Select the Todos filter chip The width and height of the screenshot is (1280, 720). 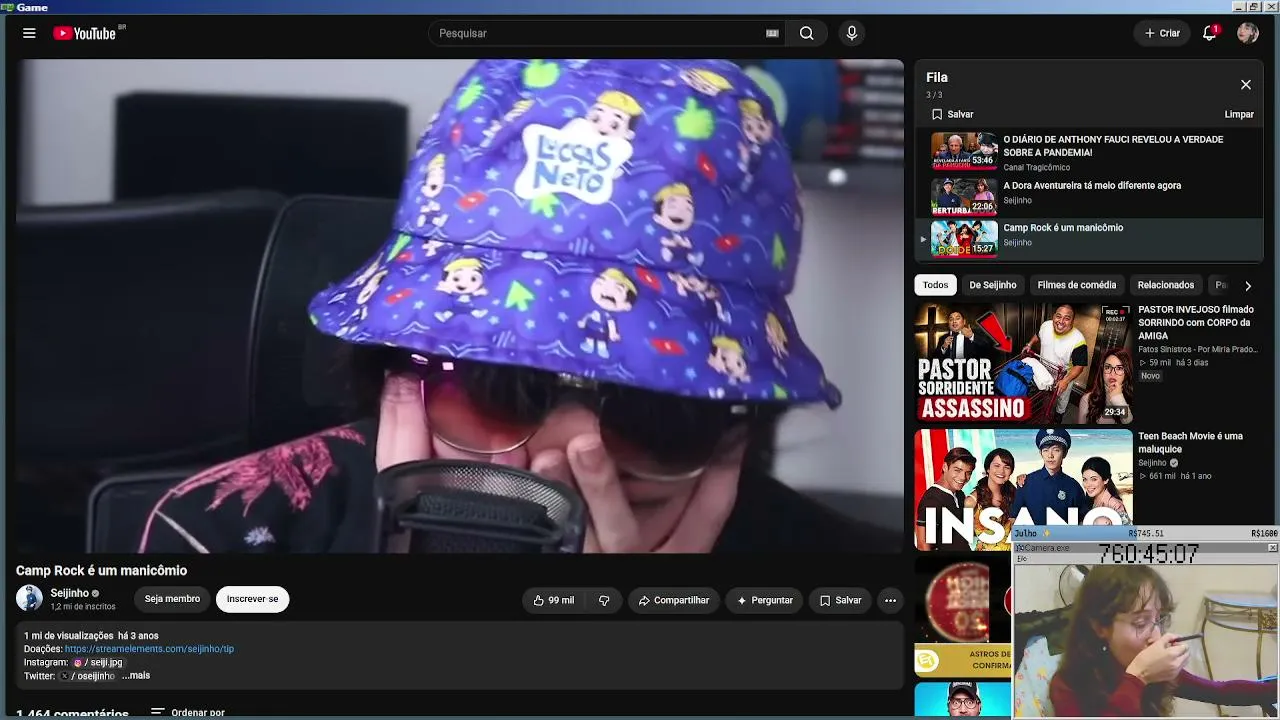[935, 285]
